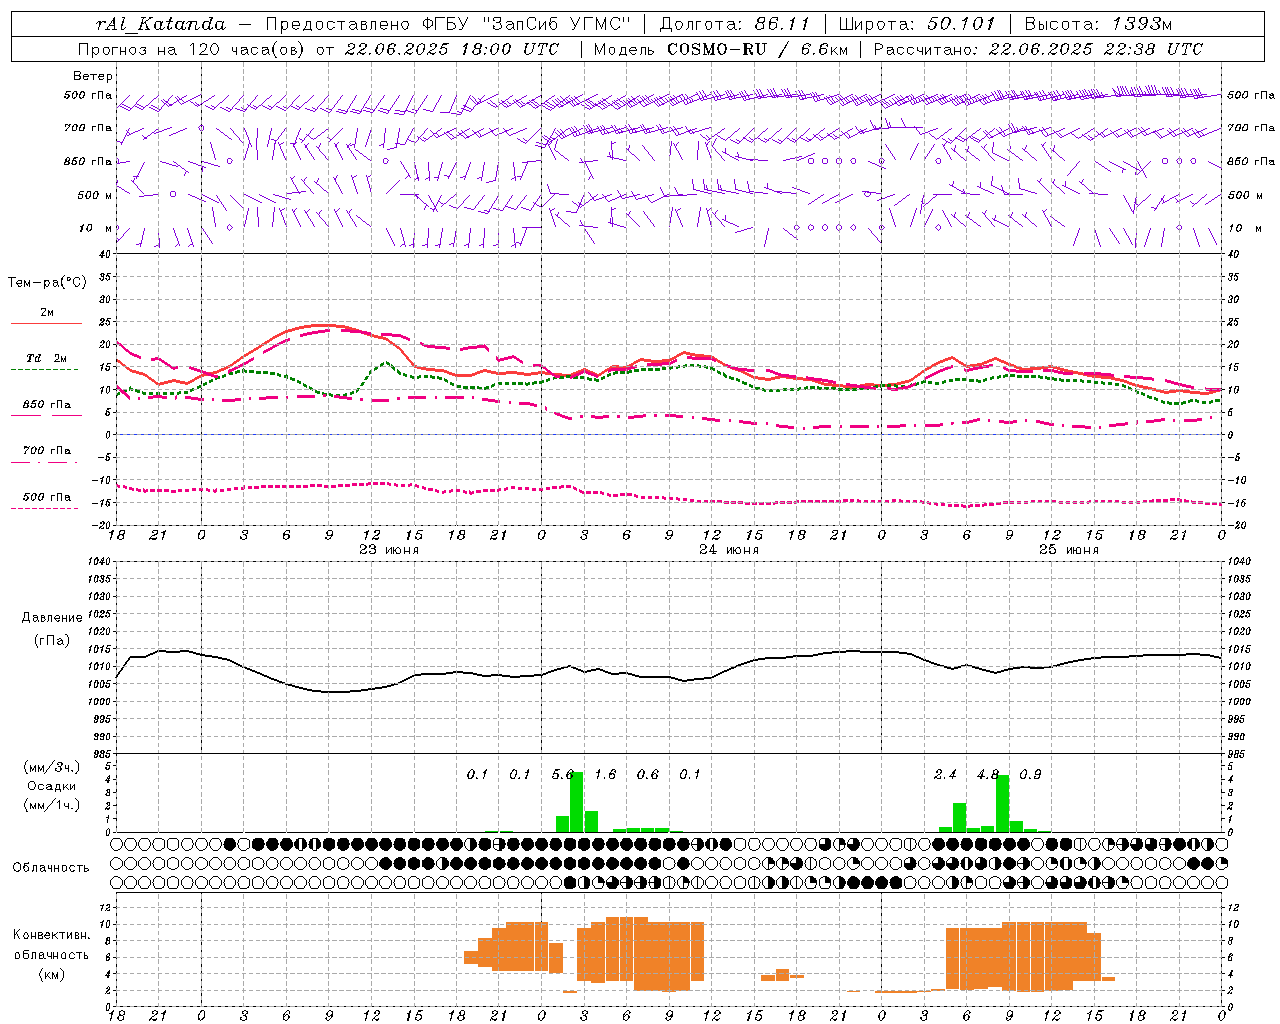Click the Конвективн. convective cloud label

51,935
